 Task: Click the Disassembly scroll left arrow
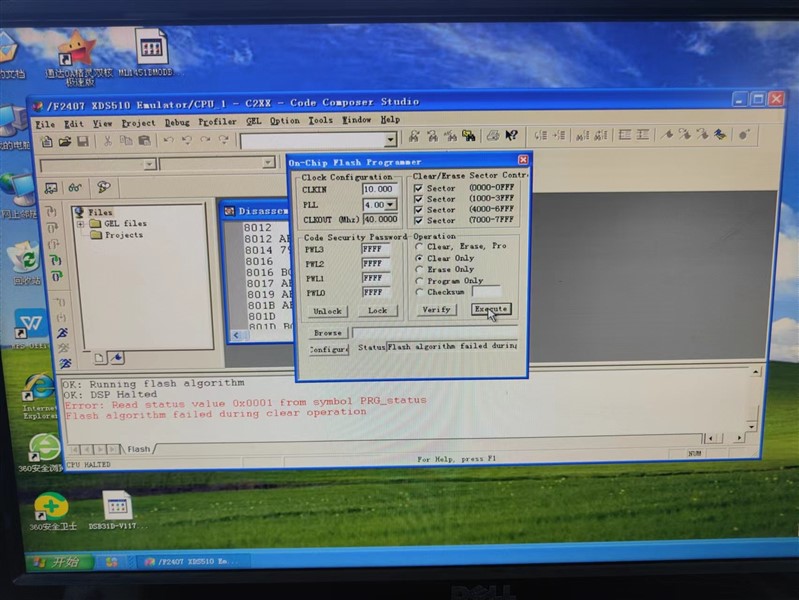tap(236, 335)
